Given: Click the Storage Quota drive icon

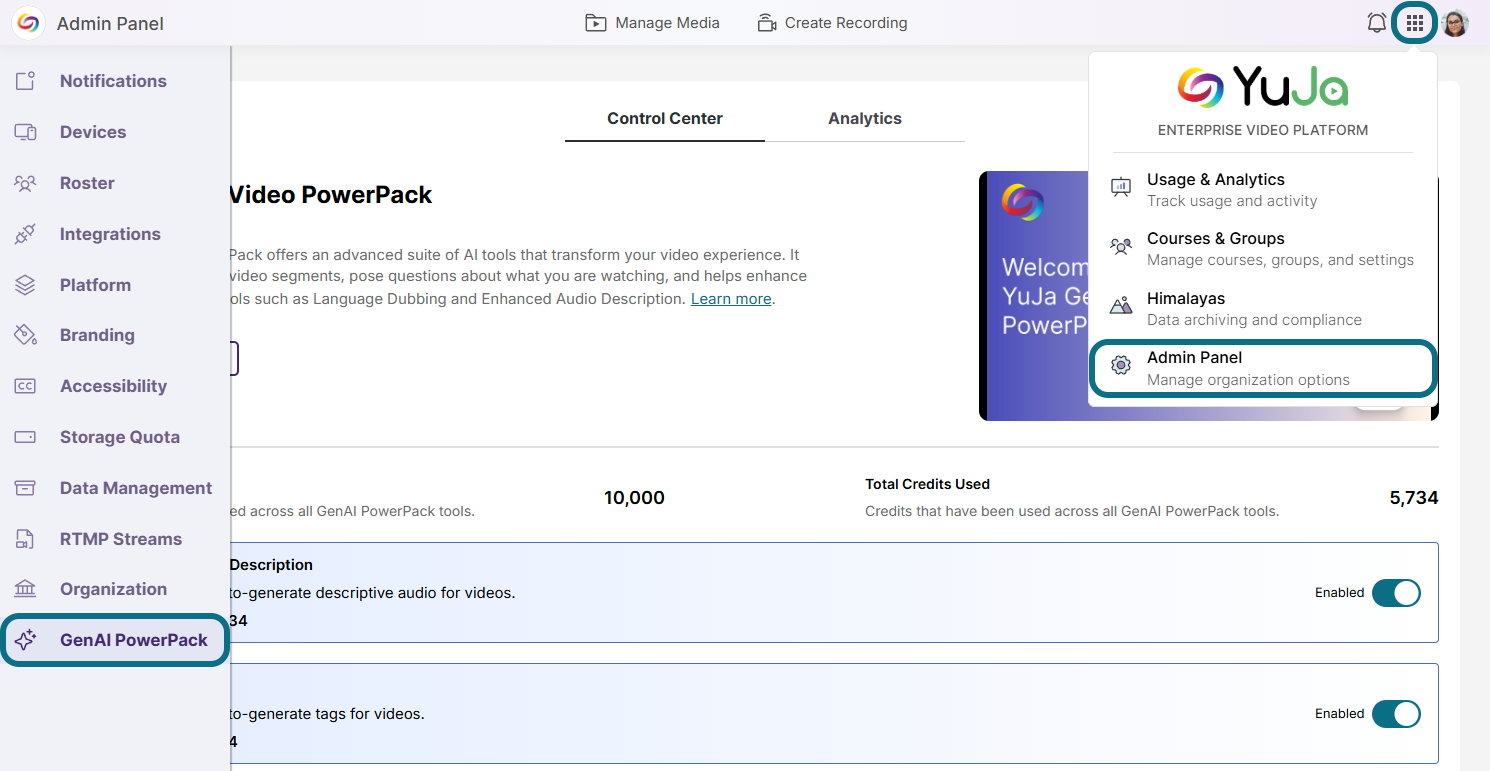Looking at the screenshot, I should point(26,437).
